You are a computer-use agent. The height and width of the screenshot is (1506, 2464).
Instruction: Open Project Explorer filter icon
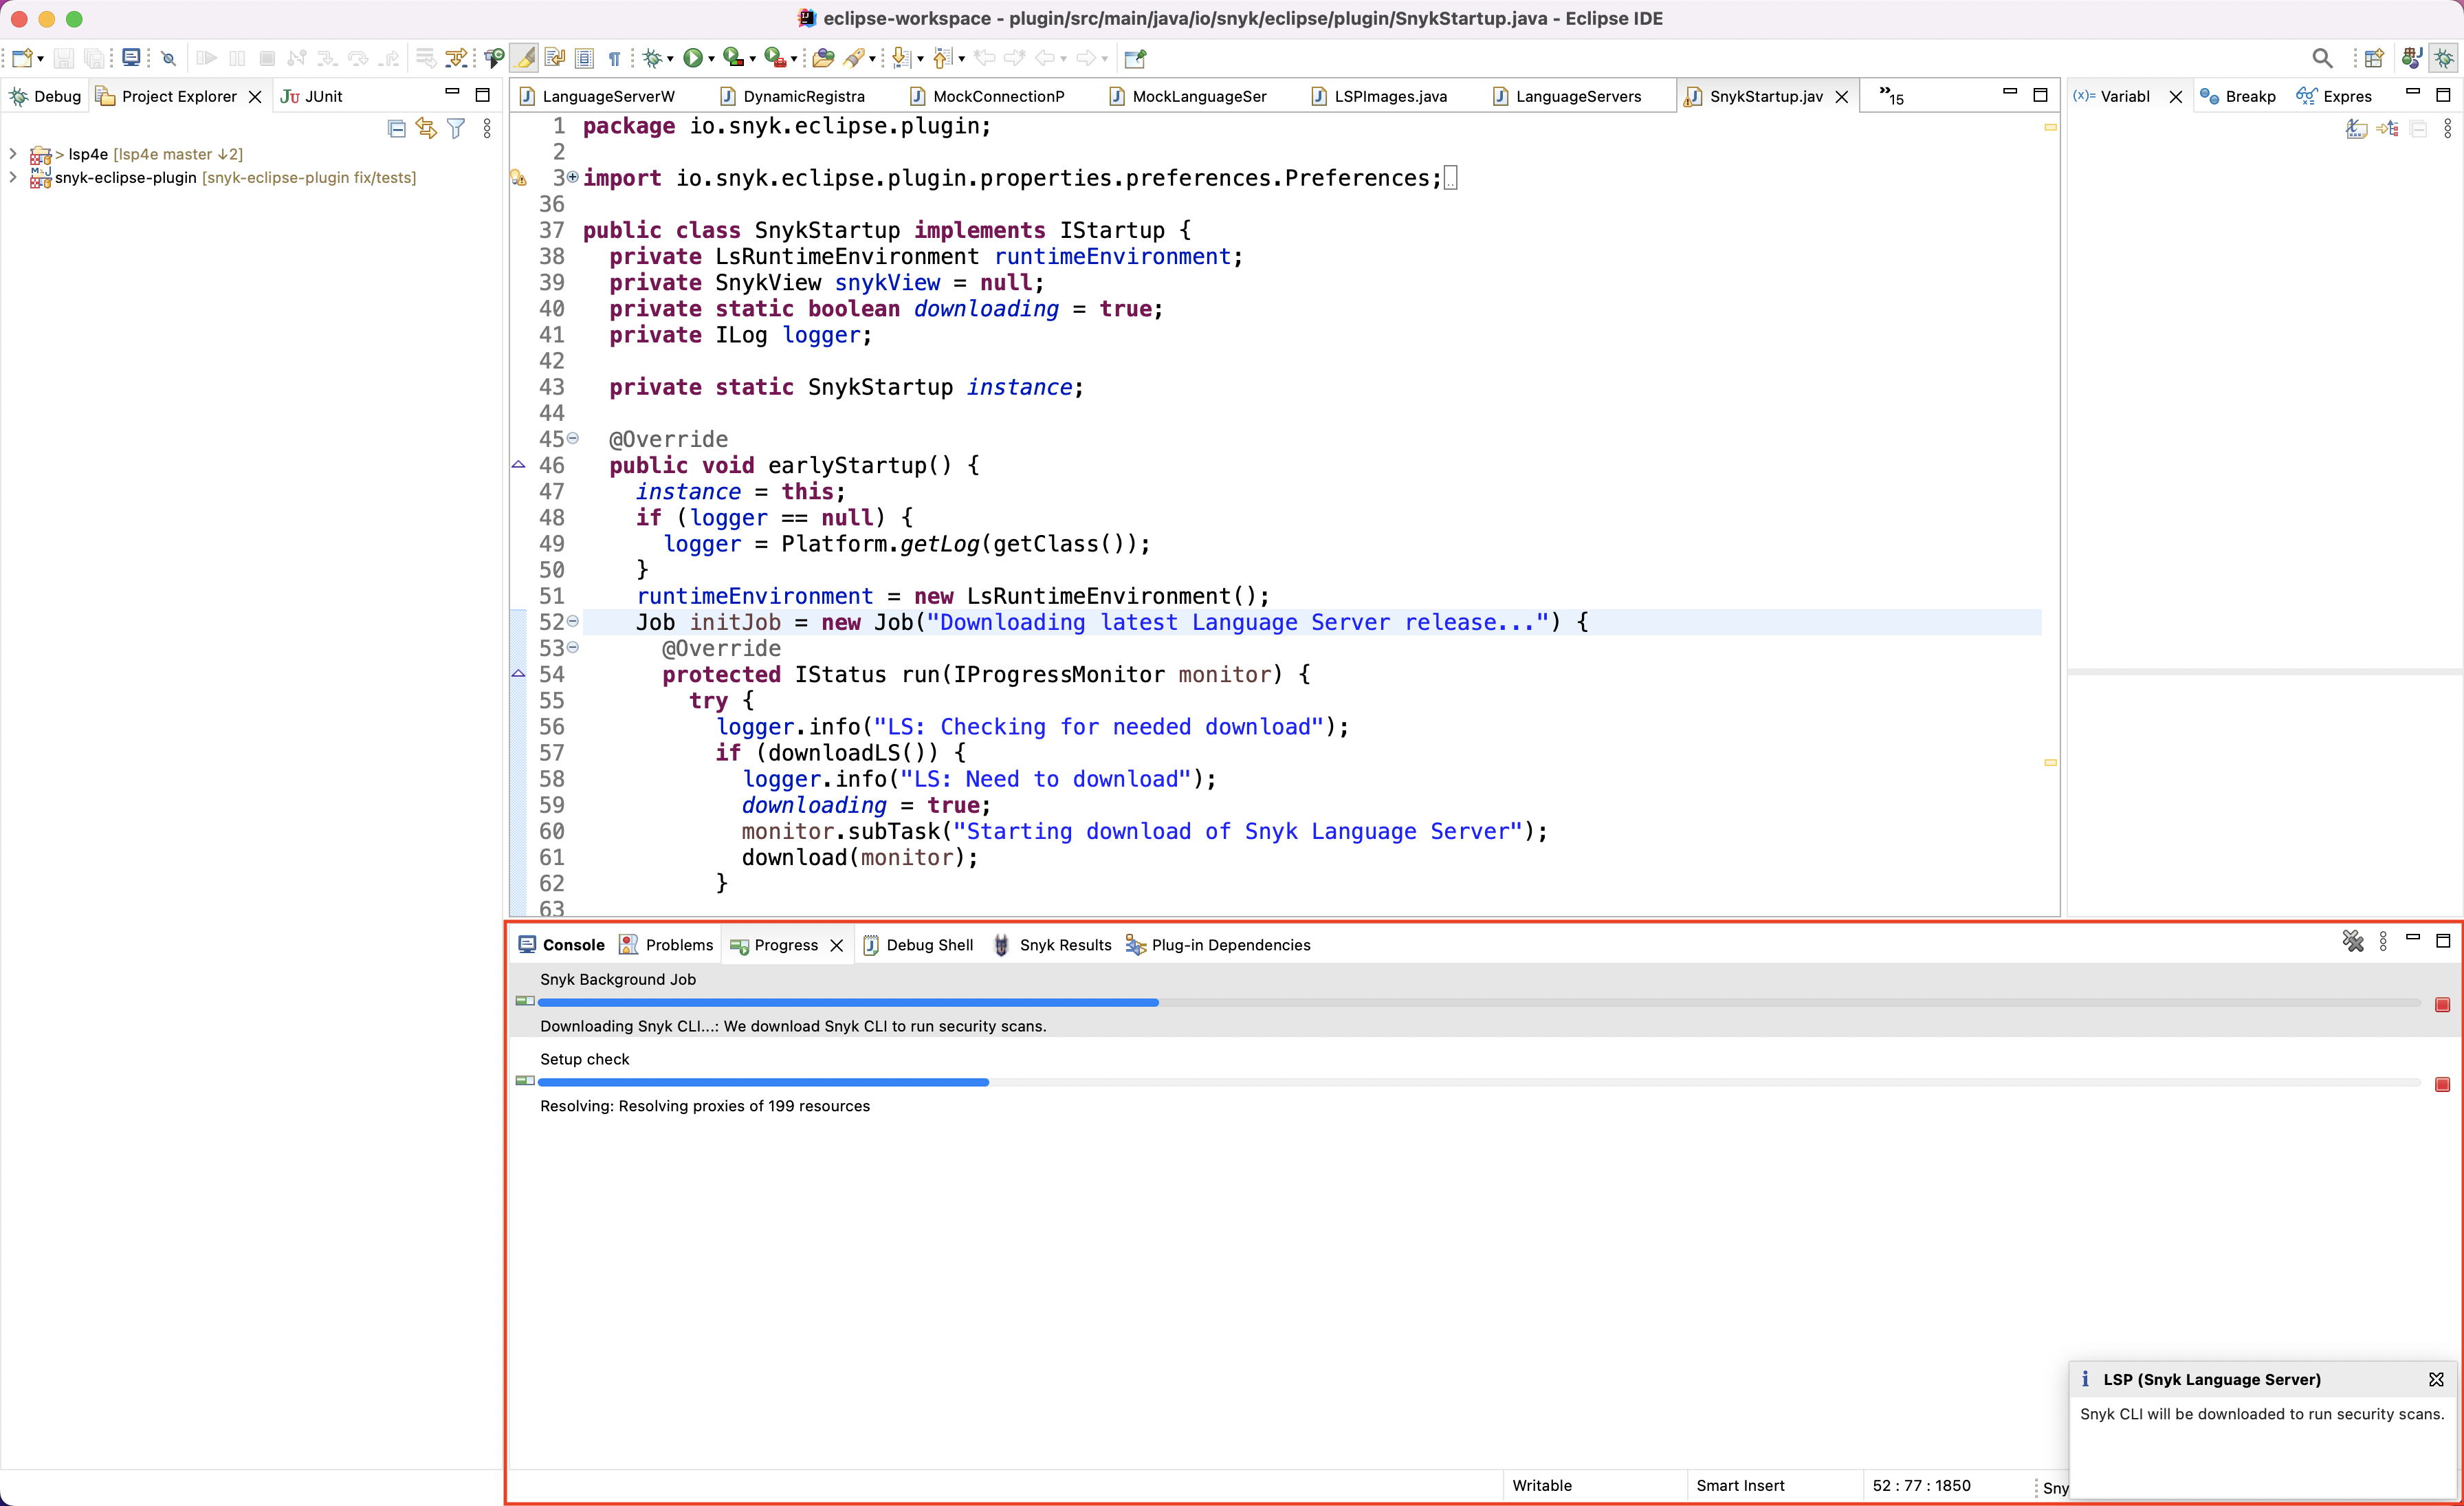coord(456,128)
